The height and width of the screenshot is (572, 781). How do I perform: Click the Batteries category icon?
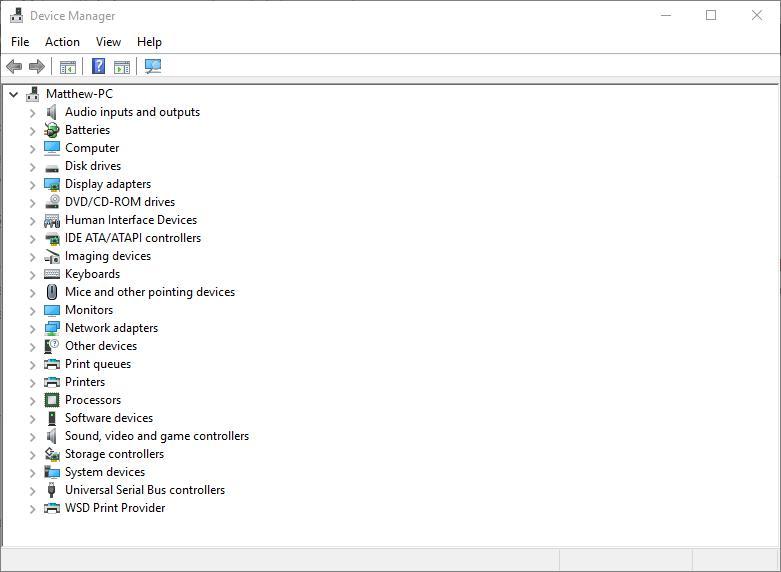pyautogui.click(x=52, y=130)
